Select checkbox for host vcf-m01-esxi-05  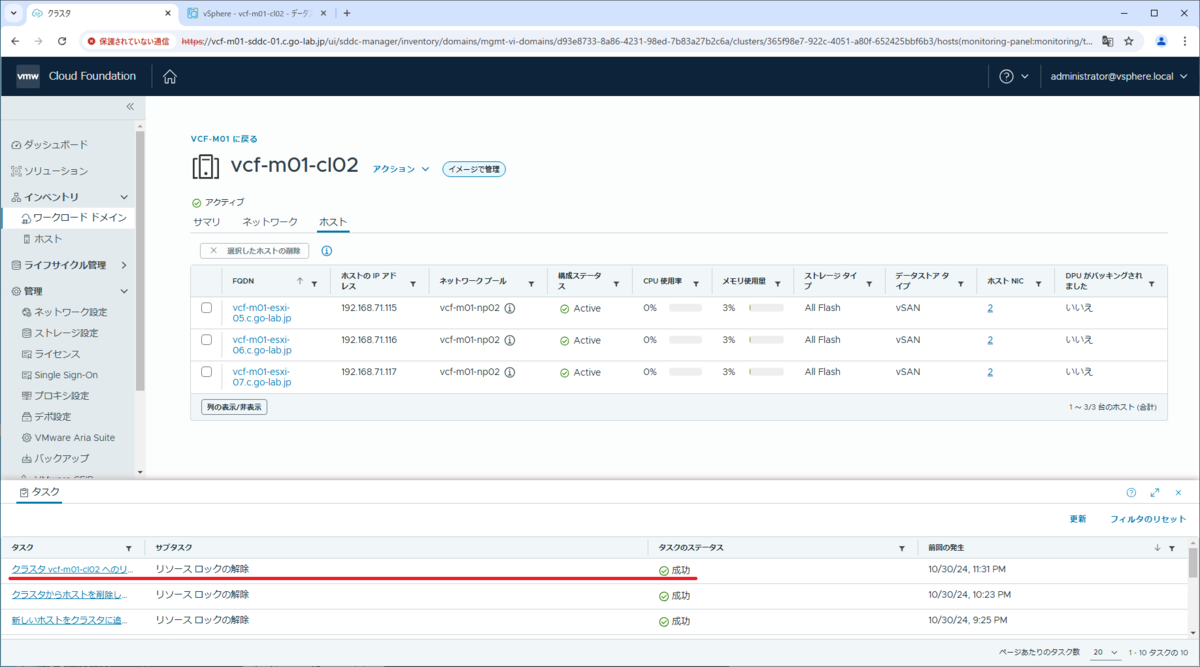[x=207, y=308]
